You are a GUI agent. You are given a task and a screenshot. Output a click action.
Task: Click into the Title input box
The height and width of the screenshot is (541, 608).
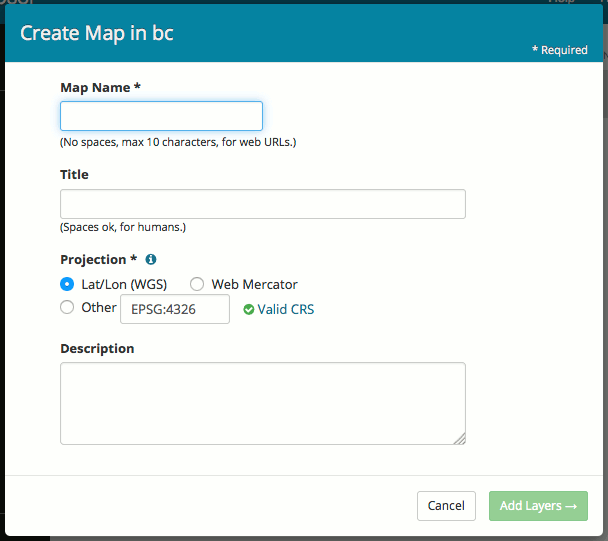click(x=262, y=204)
